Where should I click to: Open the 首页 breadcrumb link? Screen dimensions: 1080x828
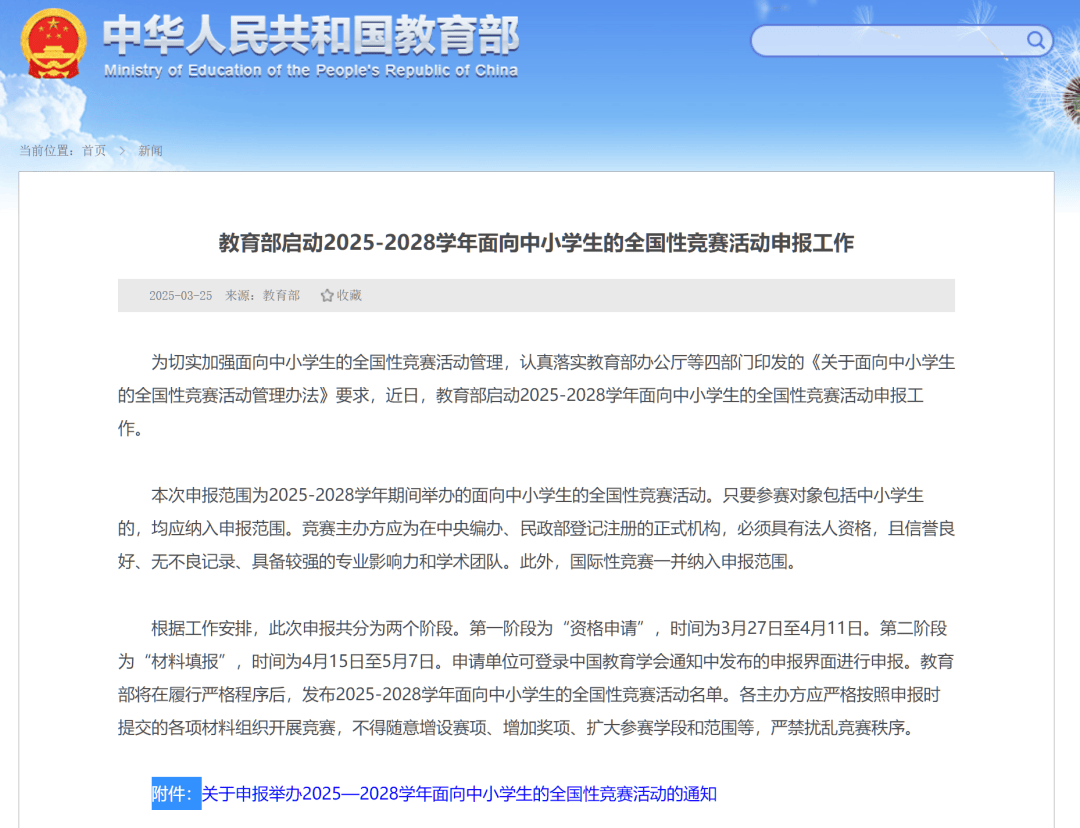click(94, 151)
